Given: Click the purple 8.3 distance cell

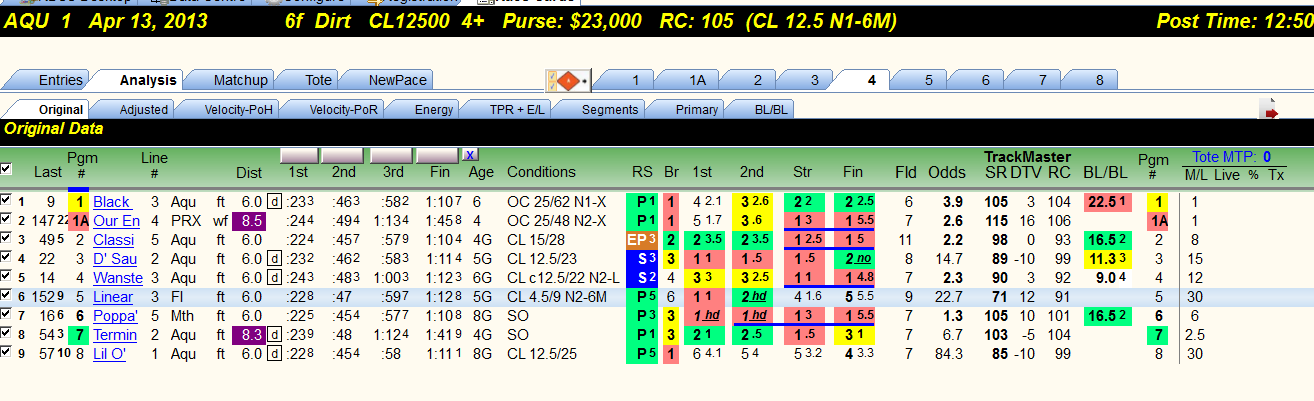Looking at the screenshot, I should click(x=250, y=335).
